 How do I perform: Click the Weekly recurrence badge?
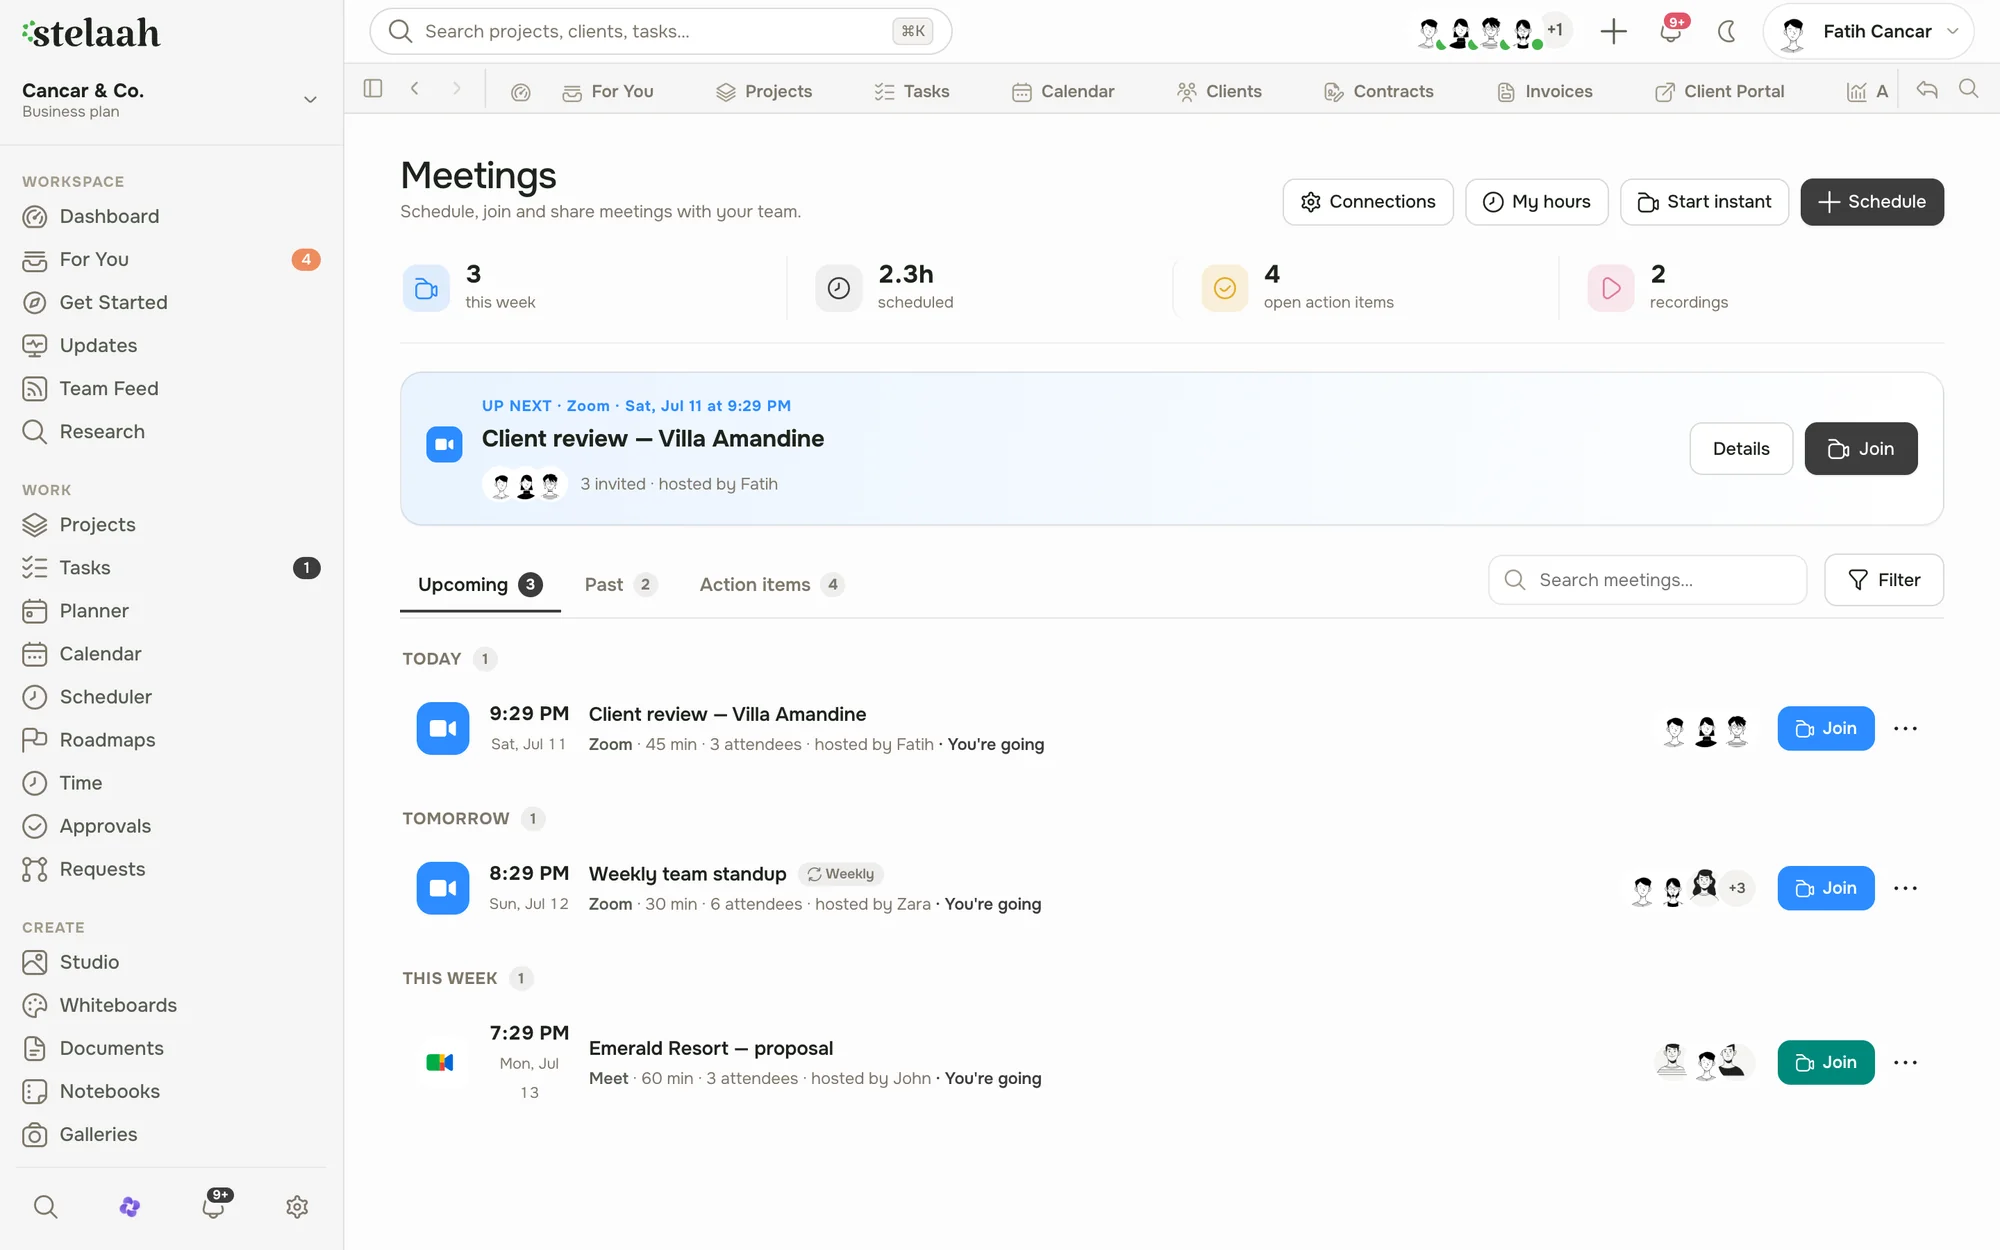pos(841,874)
